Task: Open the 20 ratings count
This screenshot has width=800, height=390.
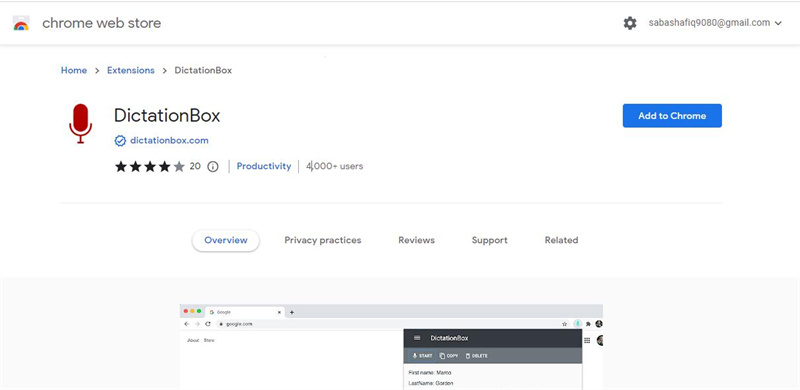Action: (195, 166)
